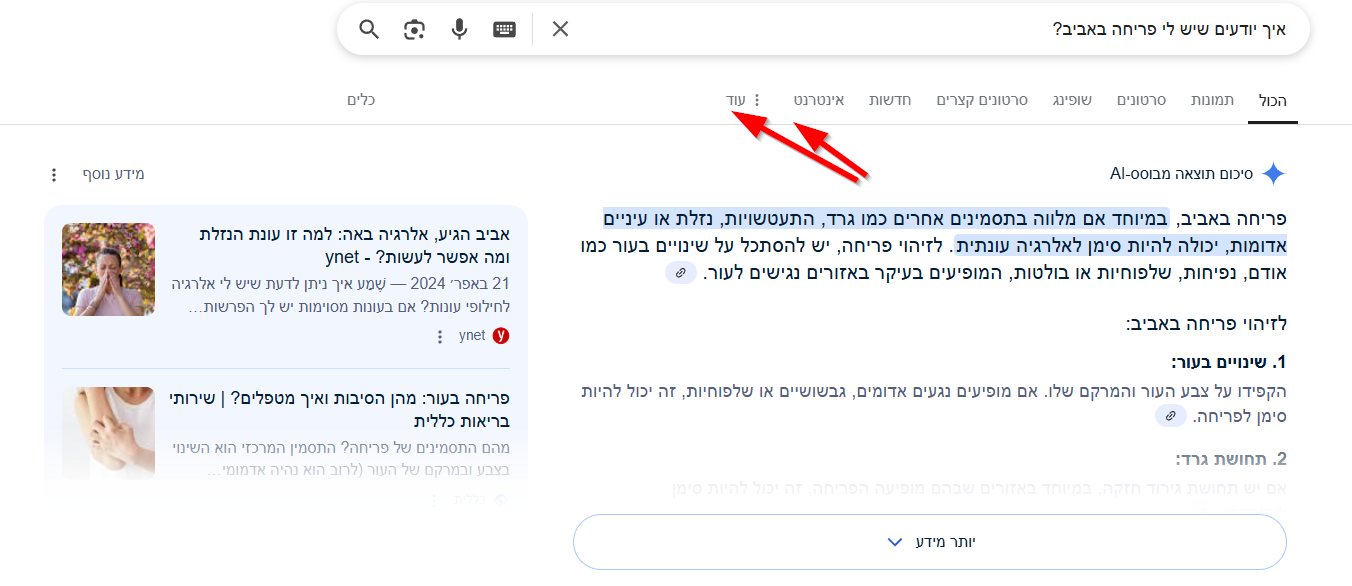Open the כלים search tools
The height and width of the screenshot is (586, 1352).
point(361,100)
